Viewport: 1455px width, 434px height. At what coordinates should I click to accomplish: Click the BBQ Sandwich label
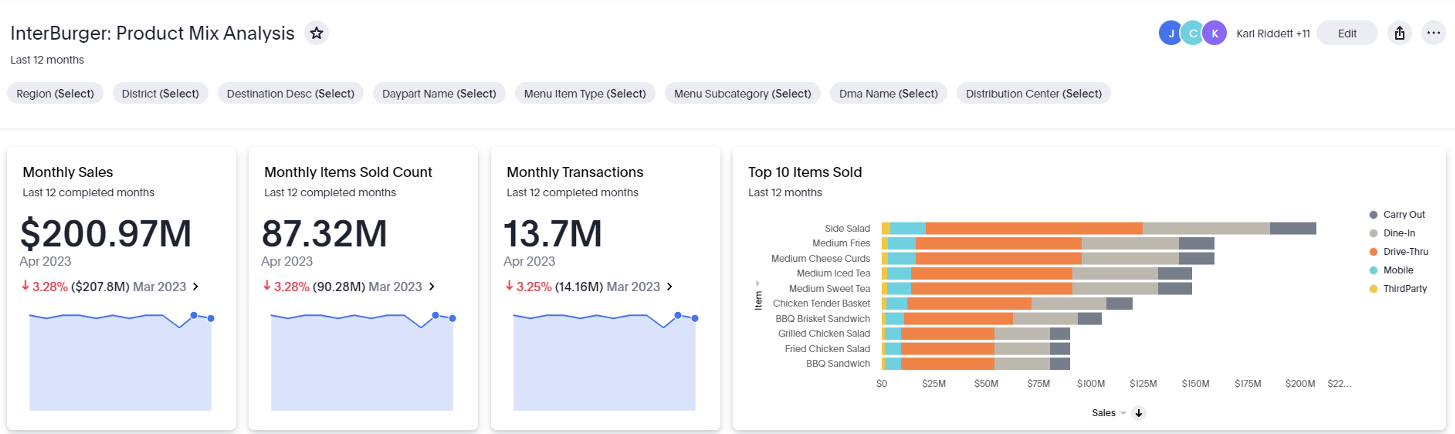tap(838, 364)
